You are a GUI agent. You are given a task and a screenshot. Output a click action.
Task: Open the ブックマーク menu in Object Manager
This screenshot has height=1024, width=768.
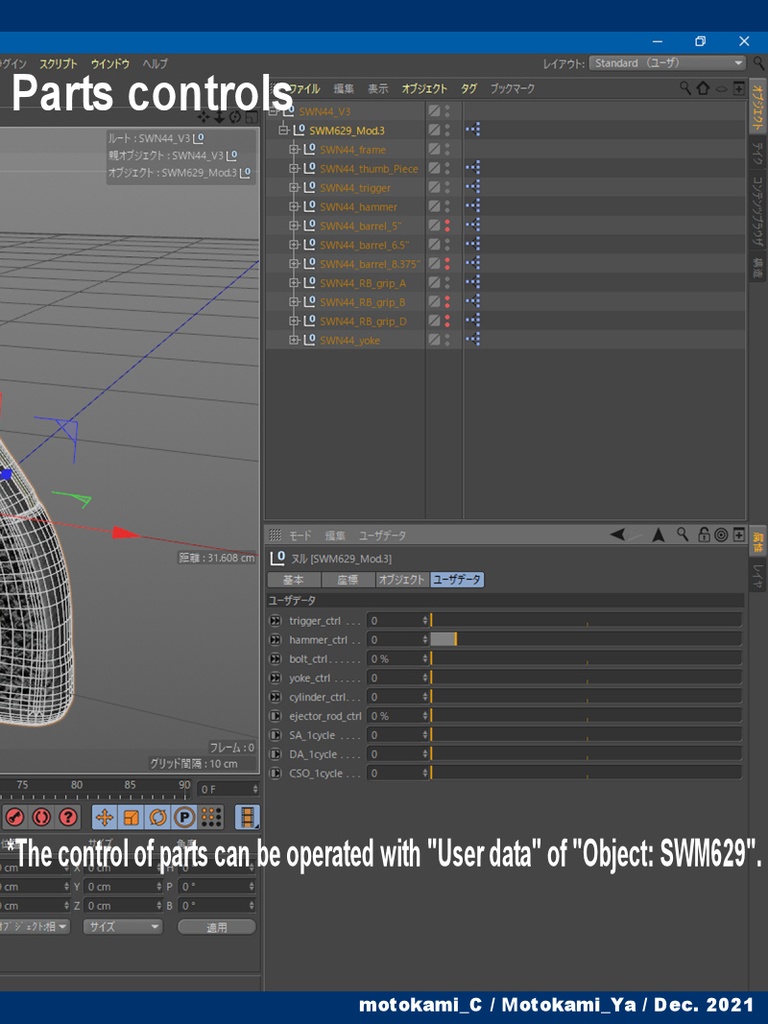pos(512,88)
